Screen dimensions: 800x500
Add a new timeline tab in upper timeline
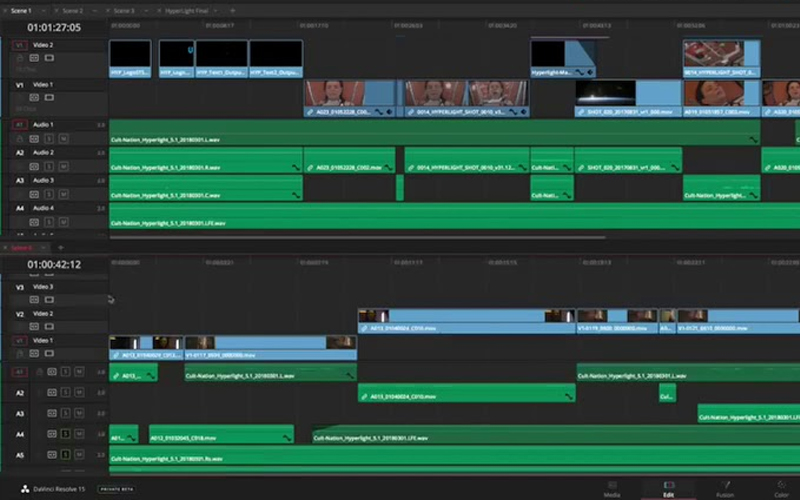coord(233,10)
